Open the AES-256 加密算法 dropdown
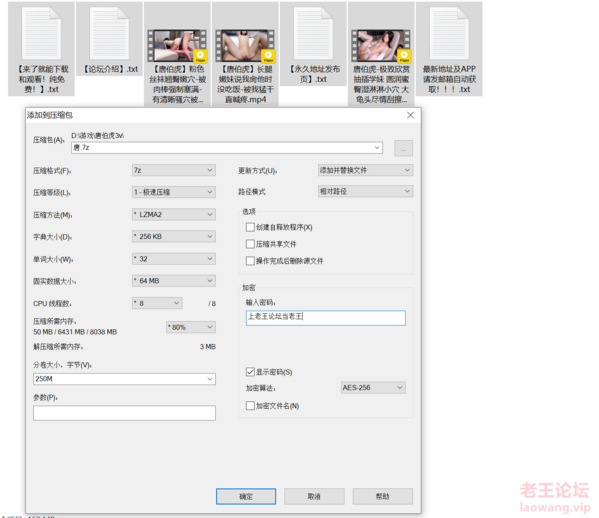 point(373,388)
